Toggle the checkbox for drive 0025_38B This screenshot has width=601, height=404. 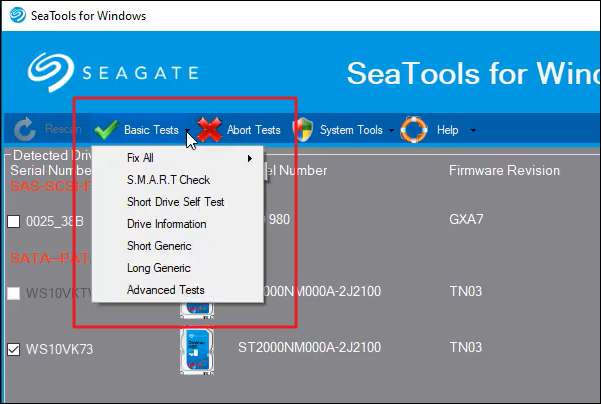tap(14, 221)
